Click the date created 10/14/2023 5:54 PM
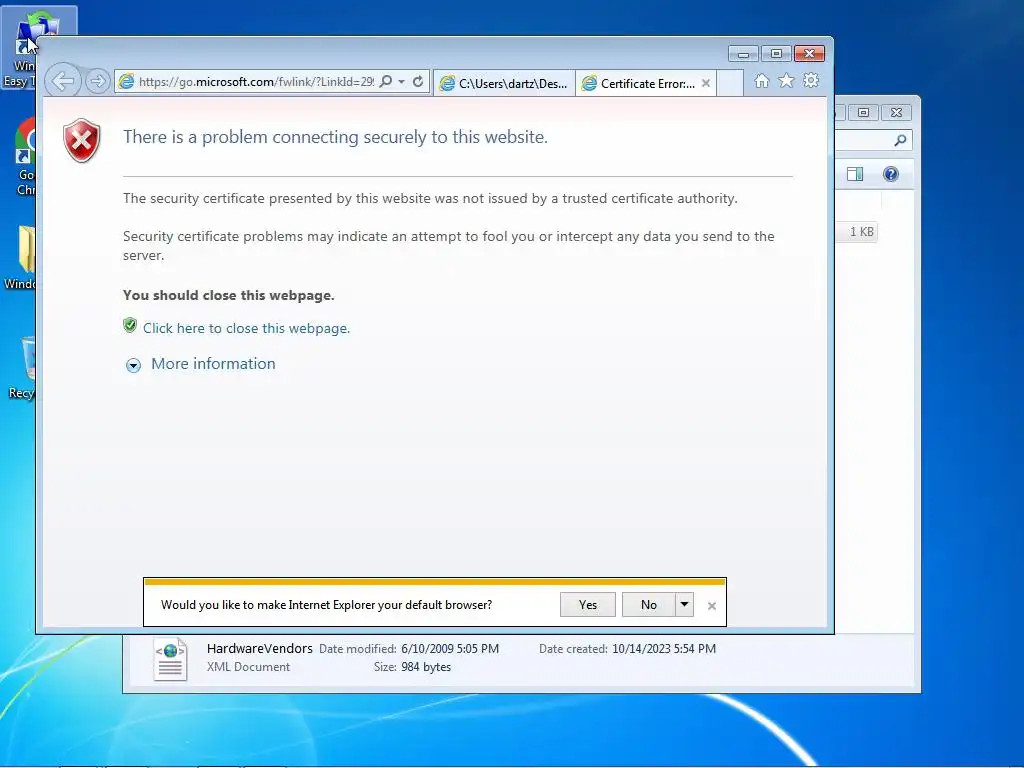Screen dimensions: 1024x768 point(664,649)
